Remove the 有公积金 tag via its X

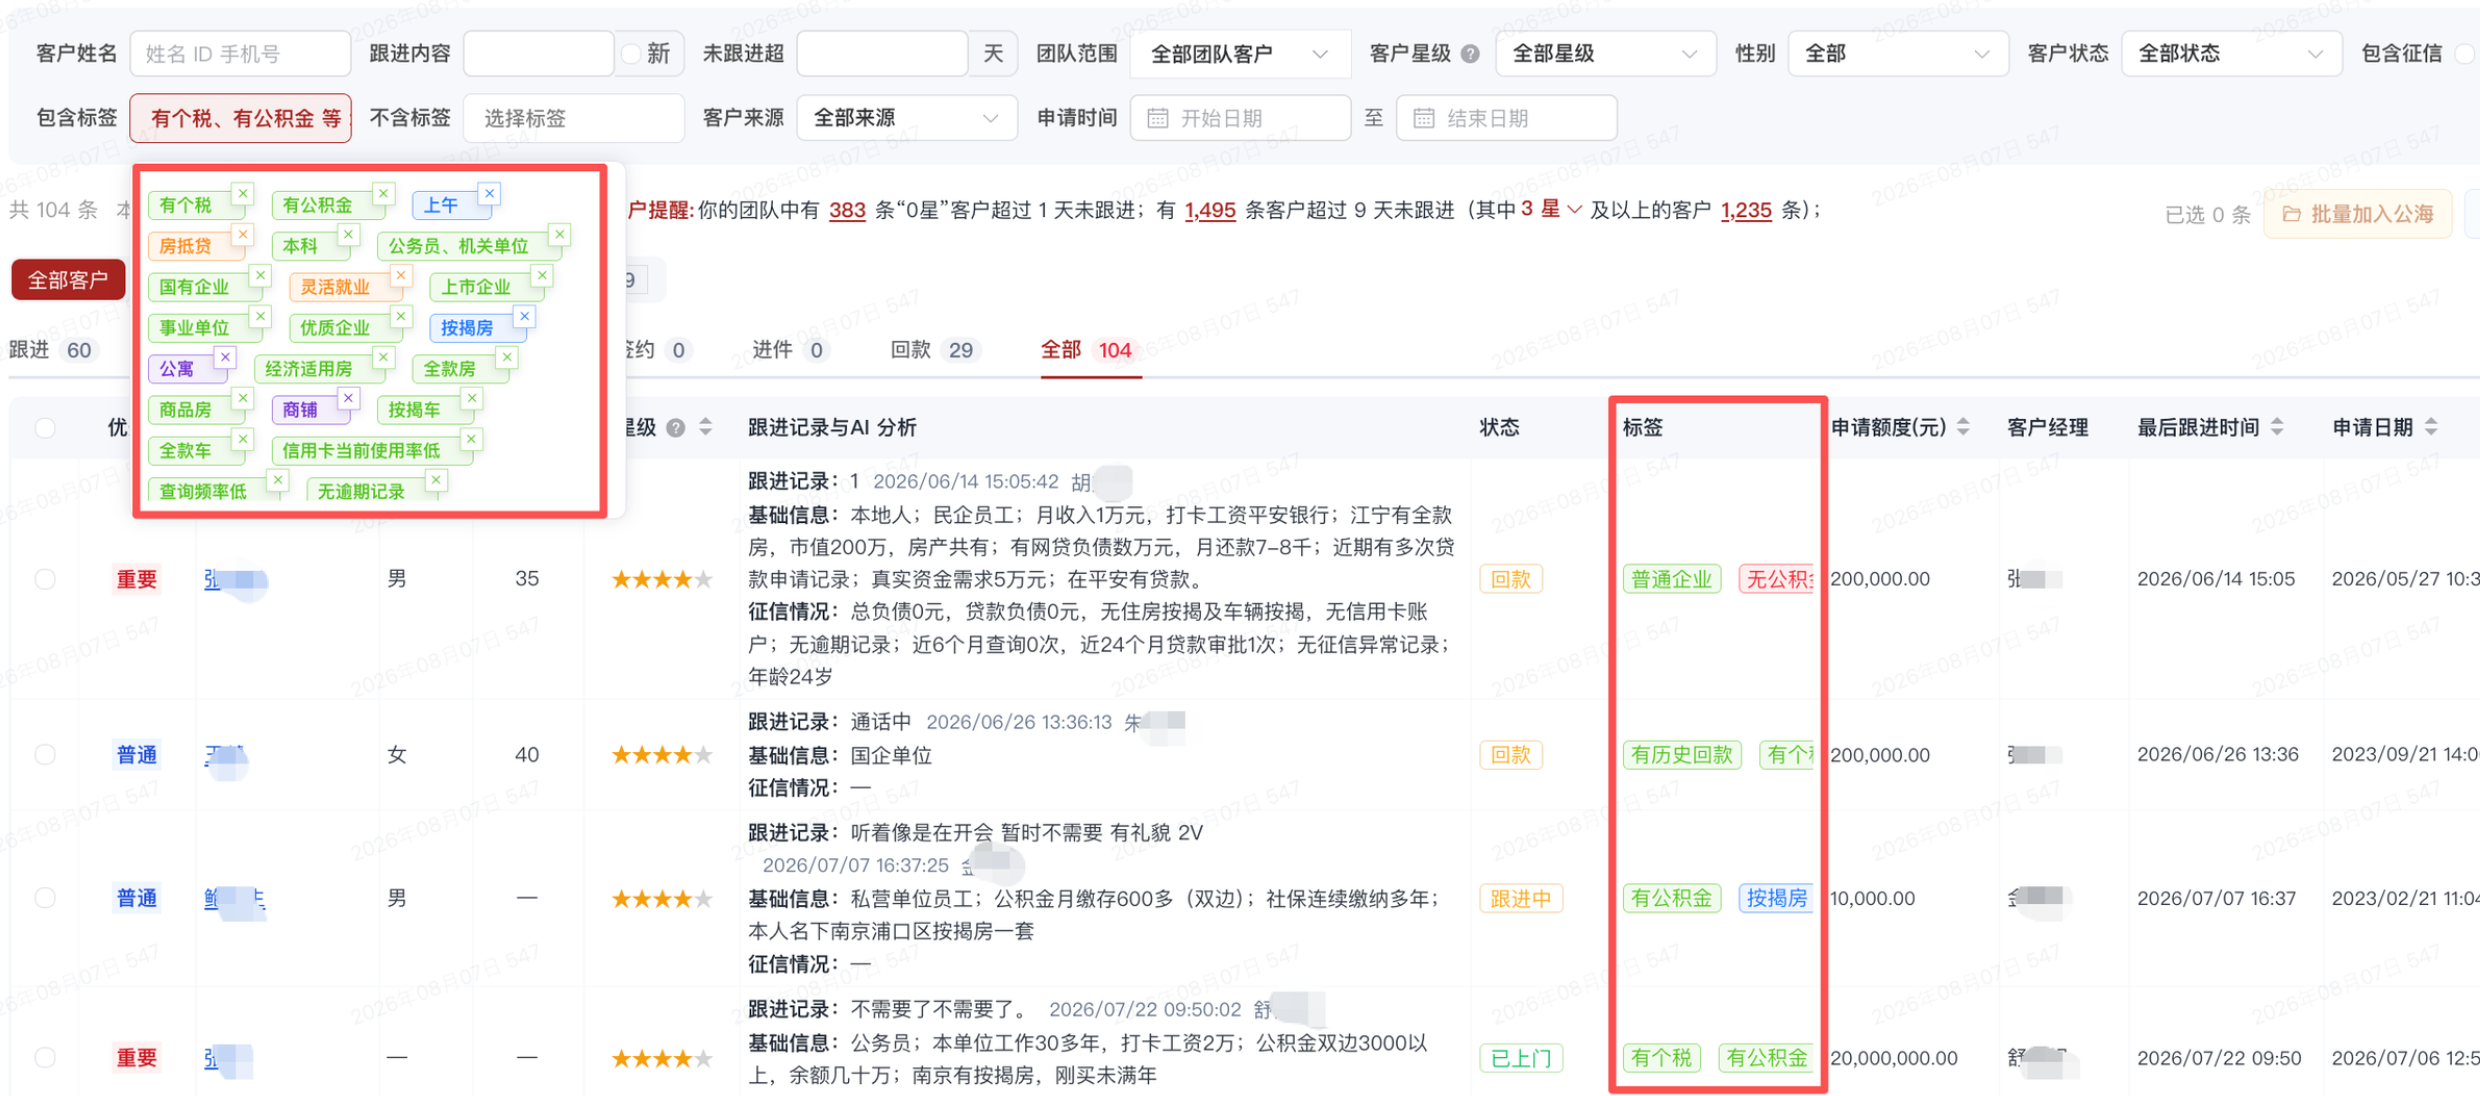pyautogui.click(x=383, y=193)
